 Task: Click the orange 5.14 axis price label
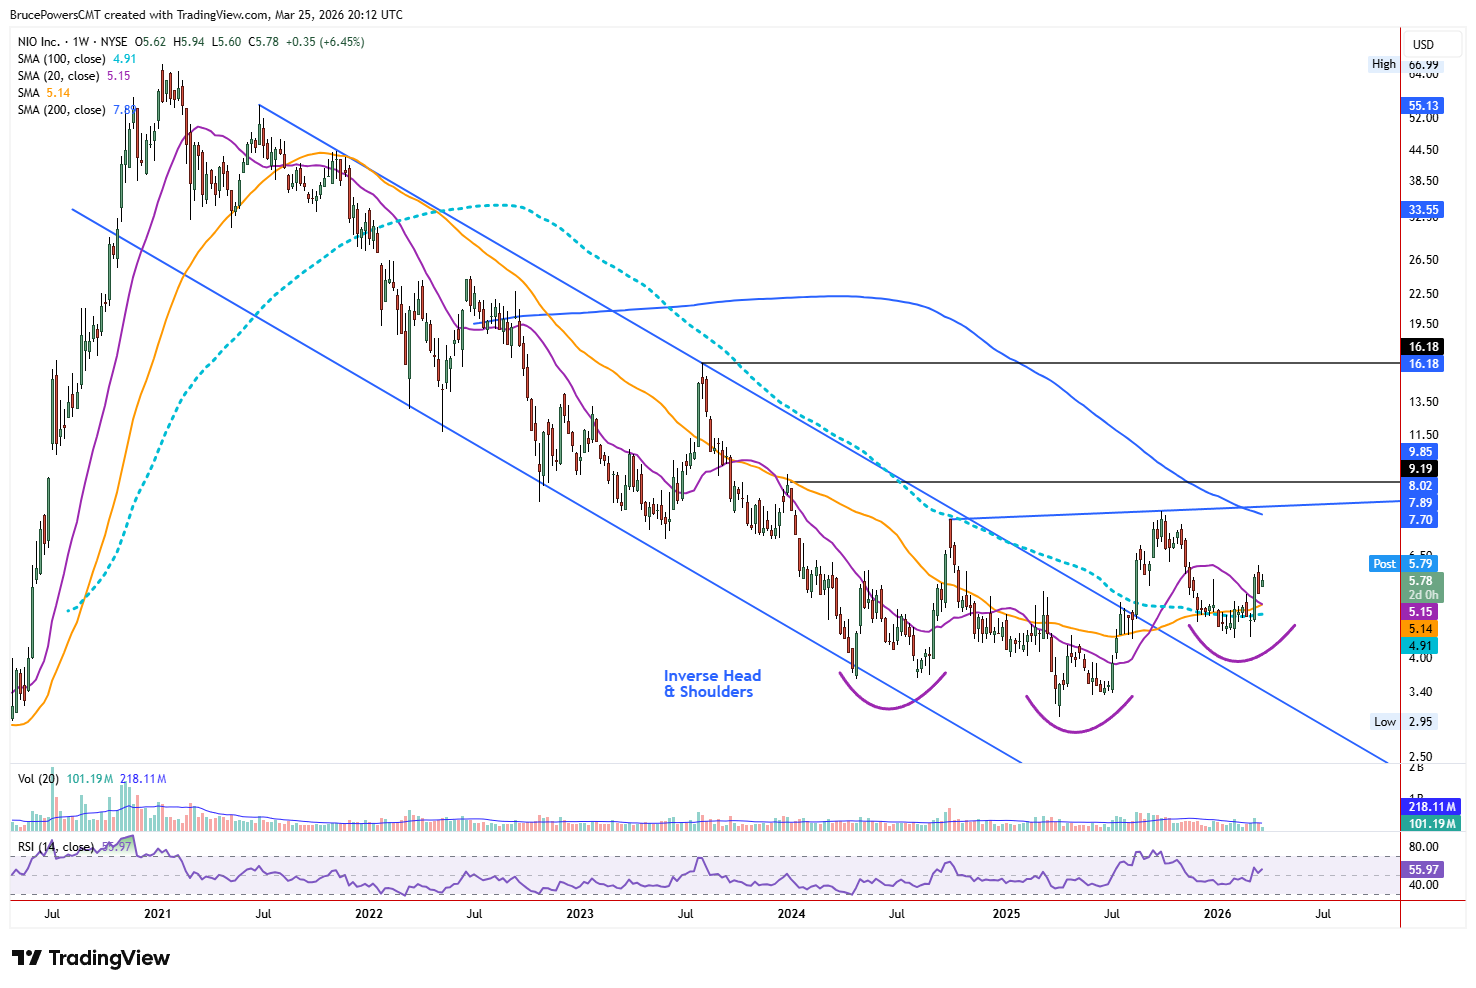[x=1420, y=629]
